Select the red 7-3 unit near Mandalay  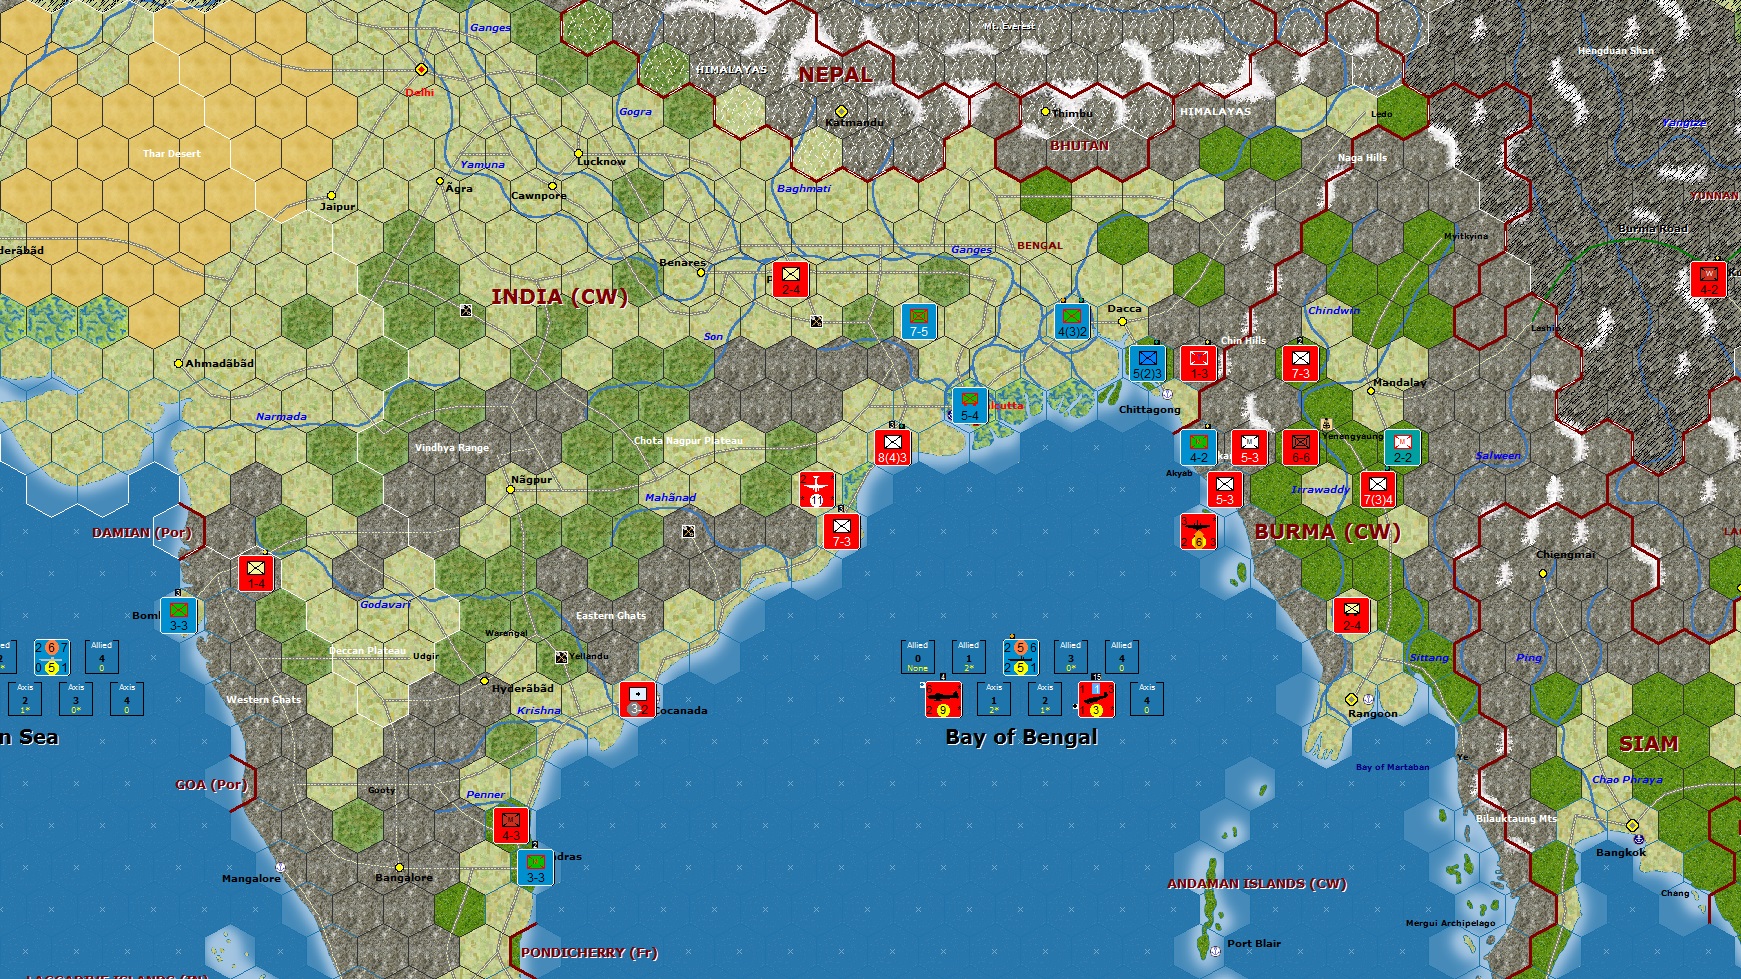click(1300, 363)
